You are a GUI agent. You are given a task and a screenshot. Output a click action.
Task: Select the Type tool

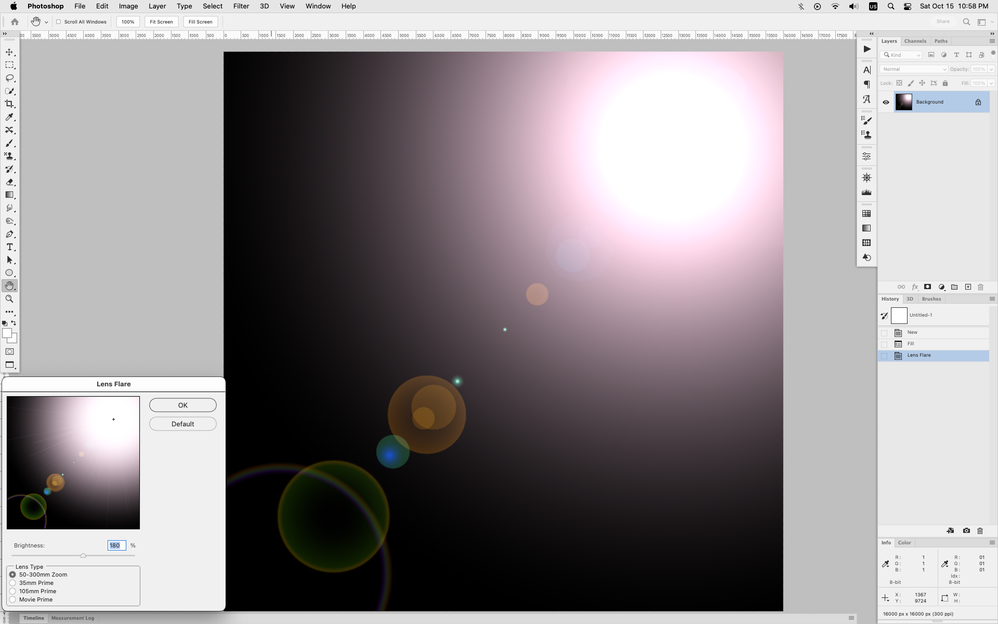[10, 247]
